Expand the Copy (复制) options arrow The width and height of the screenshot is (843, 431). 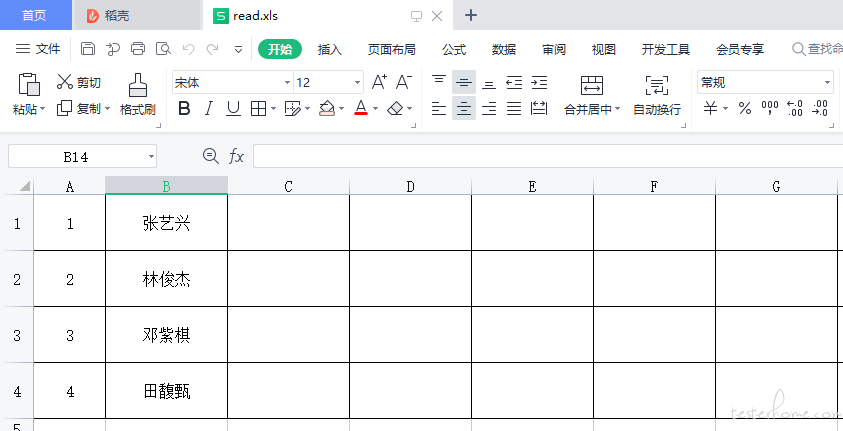[x=107, y=109]
